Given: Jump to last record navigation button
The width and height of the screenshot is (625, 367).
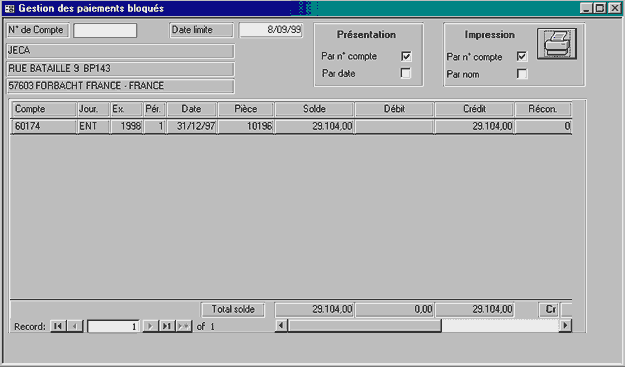Looking at the screenshot, I should pos(167,326).
